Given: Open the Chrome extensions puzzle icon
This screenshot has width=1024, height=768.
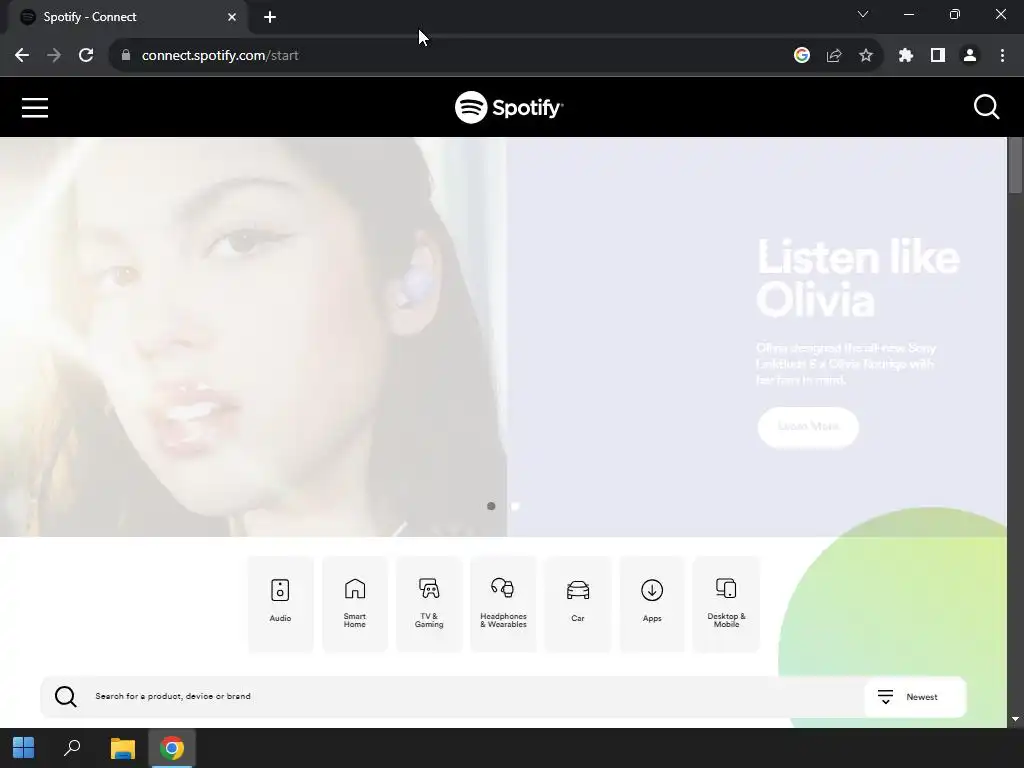Looking at the screenshot, I should click(x=905, y=56).
